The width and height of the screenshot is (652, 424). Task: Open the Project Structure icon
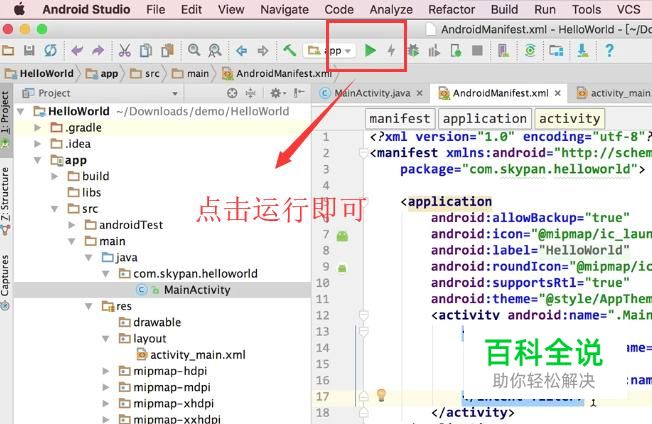(556, 51)
